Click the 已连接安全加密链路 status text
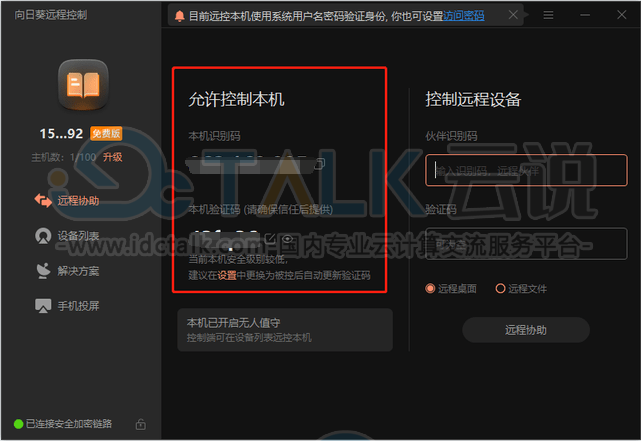Viewport: 641px width, 441px height. tap(69, 424)
